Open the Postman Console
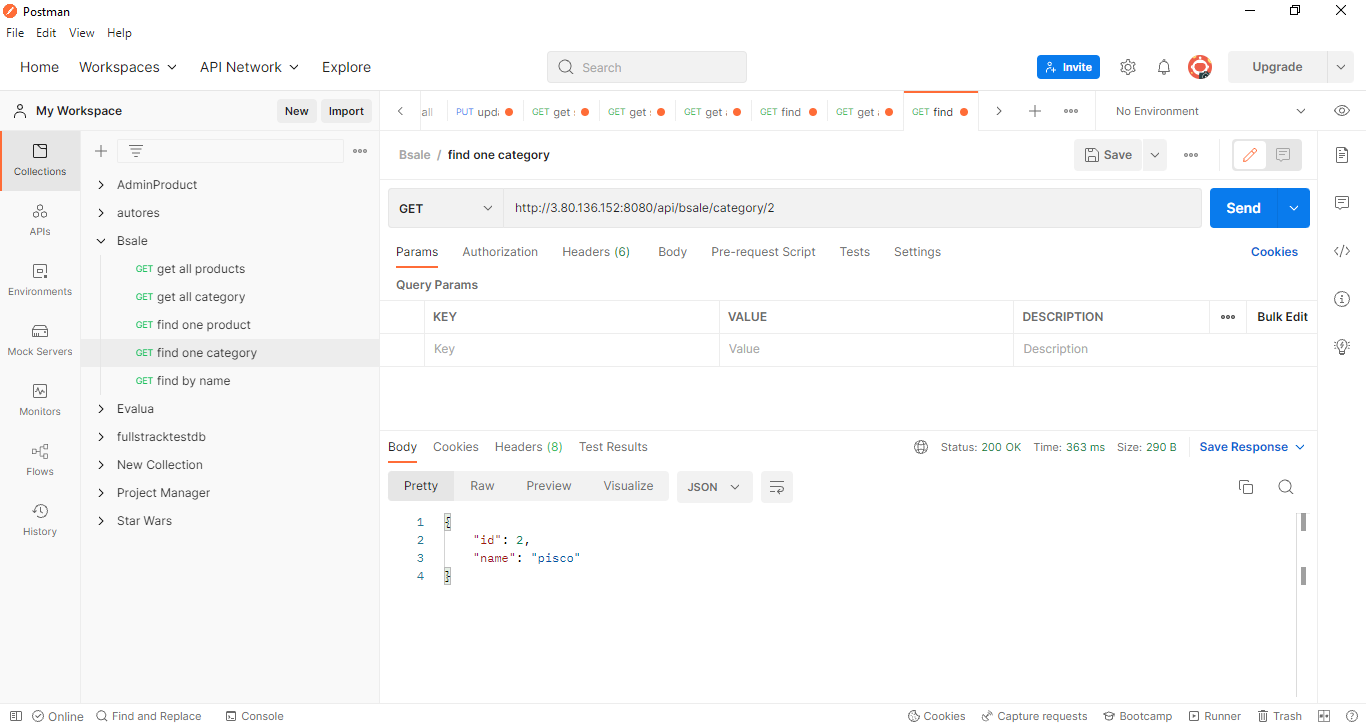1366x727 pixels. [254, 716]
